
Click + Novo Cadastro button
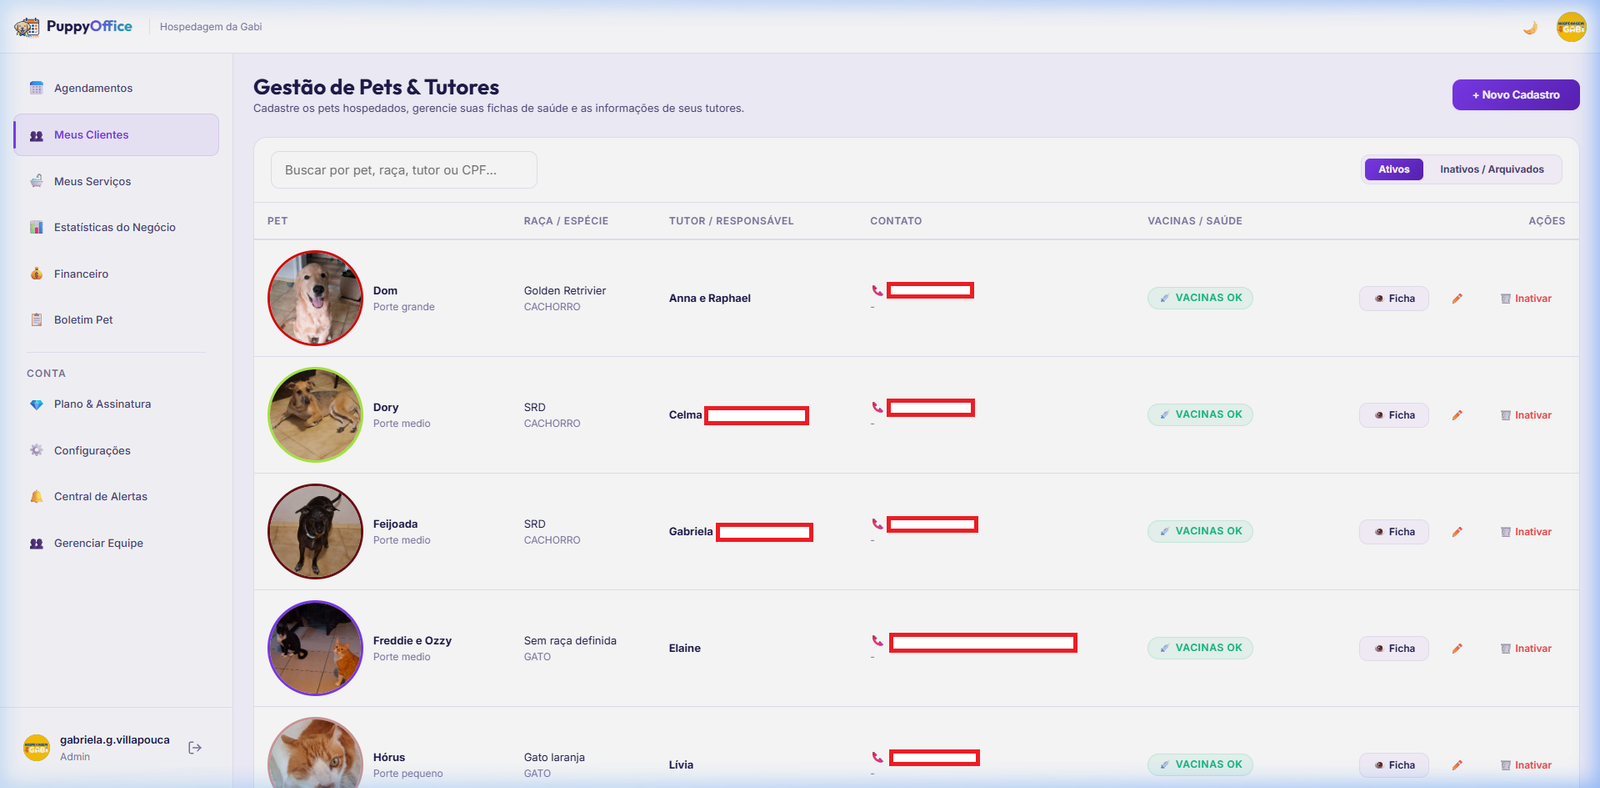[1516, 95]
